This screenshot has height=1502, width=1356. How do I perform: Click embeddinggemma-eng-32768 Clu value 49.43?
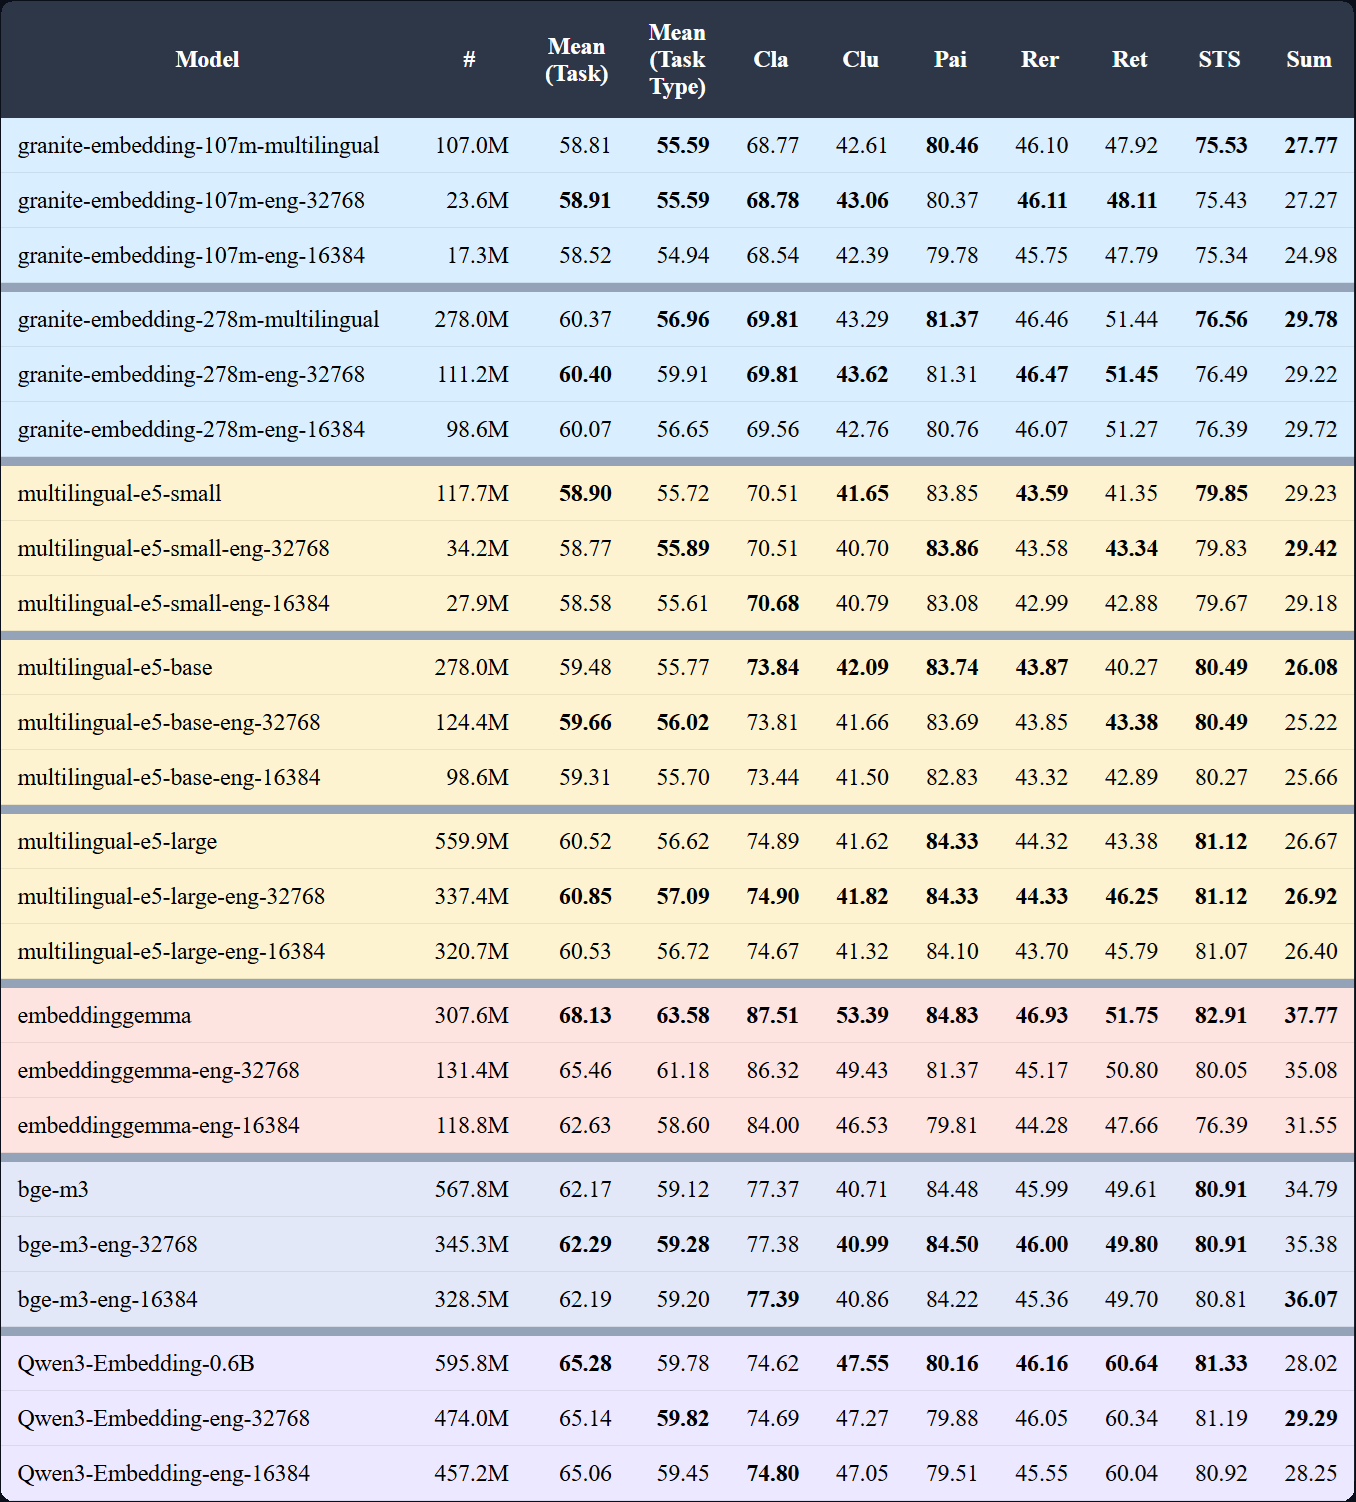[x=862, y=1071]
